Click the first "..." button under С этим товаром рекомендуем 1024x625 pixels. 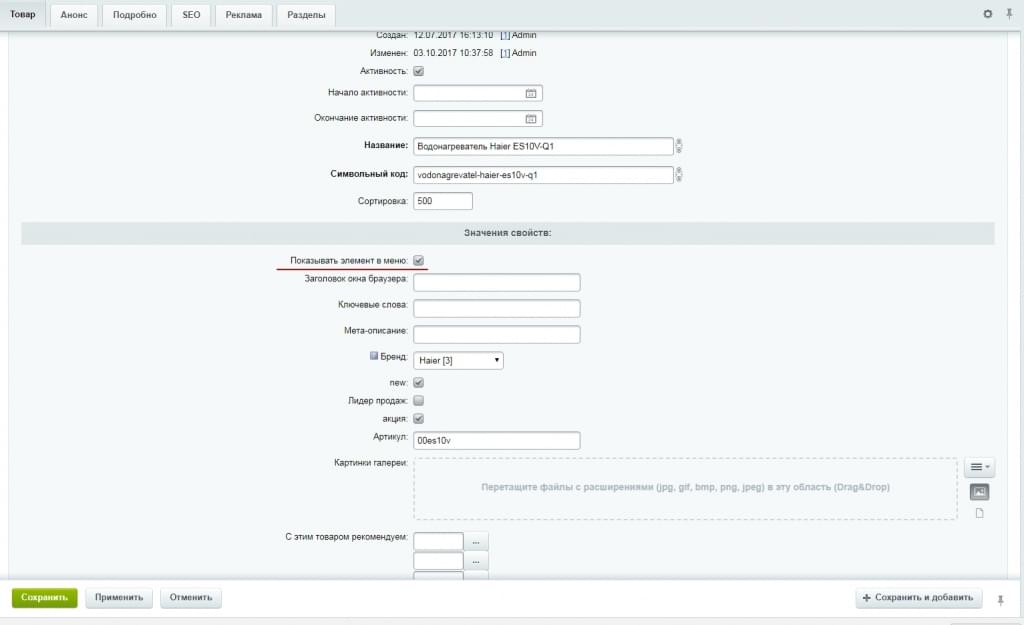pos(476,541)
